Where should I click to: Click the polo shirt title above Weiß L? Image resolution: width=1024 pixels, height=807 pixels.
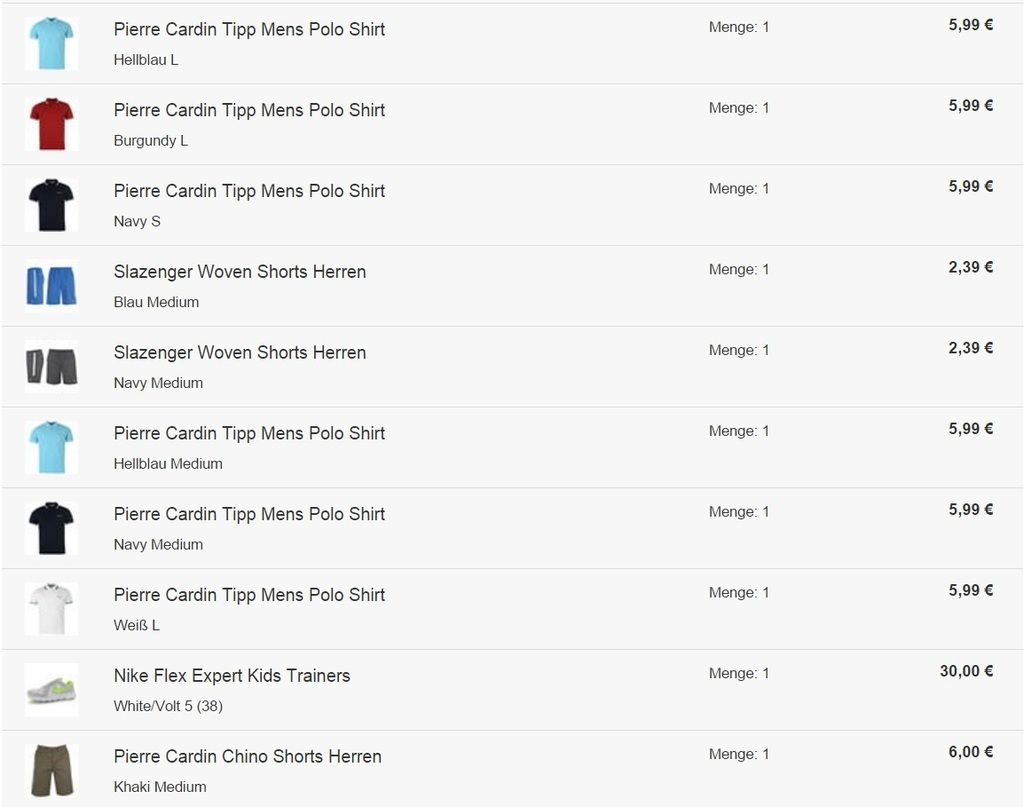click(249, 595)
